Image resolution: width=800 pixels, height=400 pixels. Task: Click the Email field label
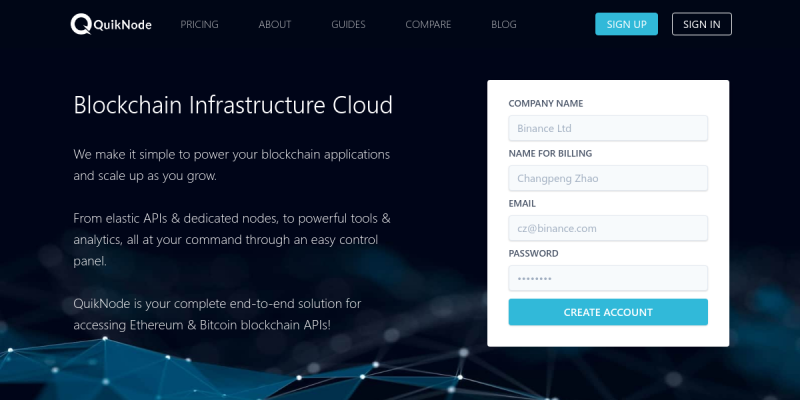tap(522, 203)
